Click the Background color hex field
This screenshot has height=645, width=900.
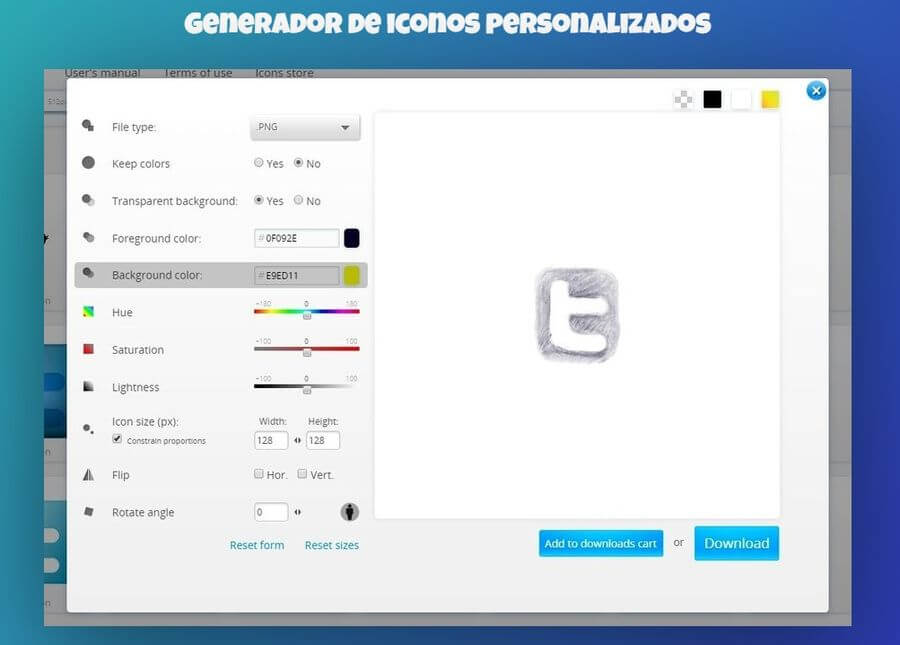297,275
